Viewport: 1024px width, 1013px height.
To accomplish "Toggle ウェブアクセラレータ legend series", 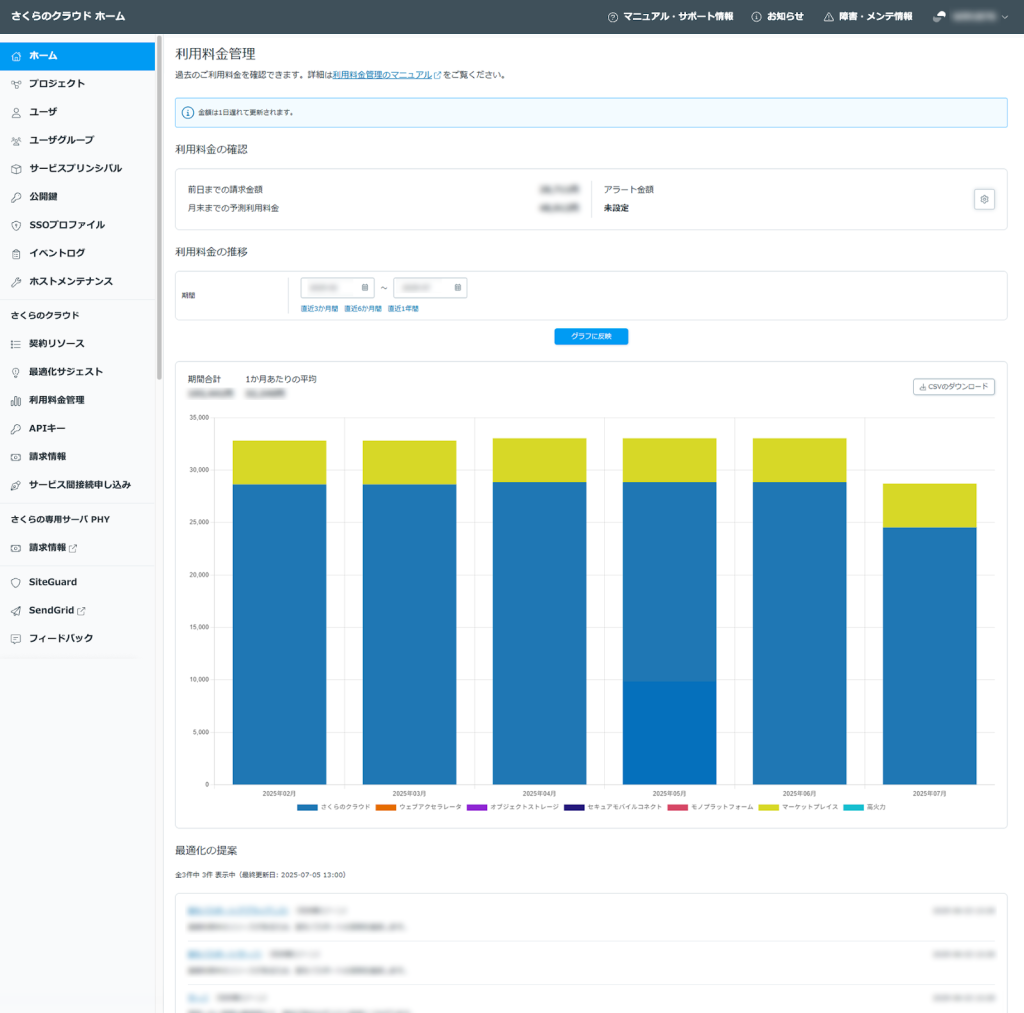I will (x=418, y=807).
